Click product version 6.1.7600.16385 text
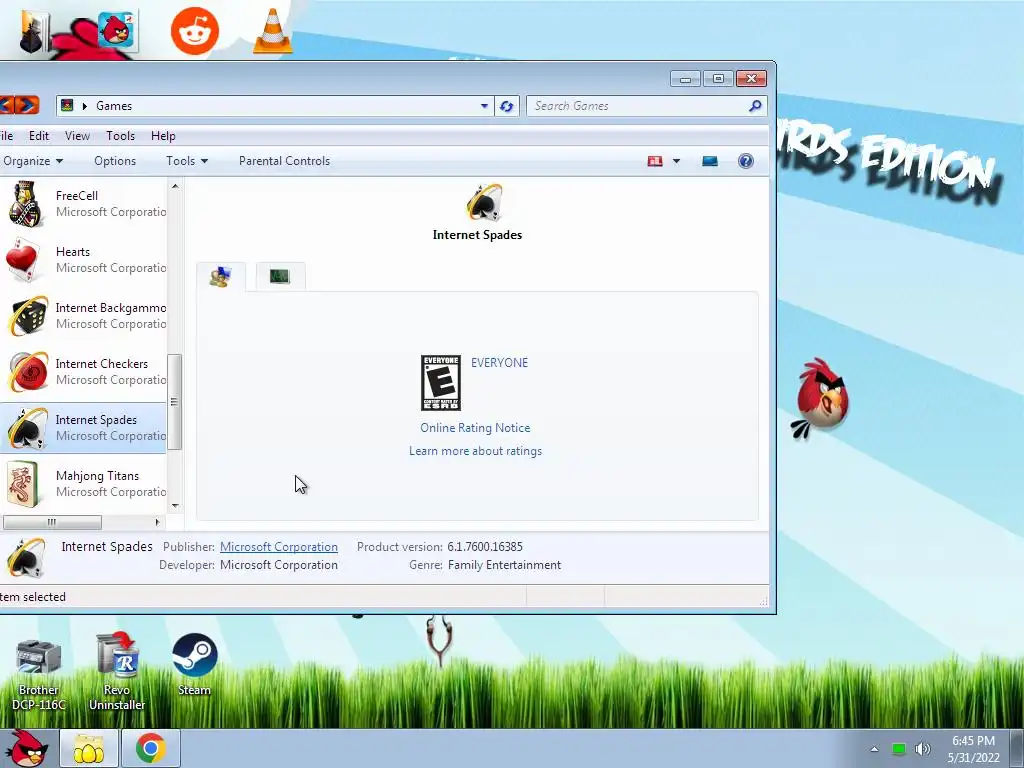The image size is (1024, 768). click(x=485, y=547)
